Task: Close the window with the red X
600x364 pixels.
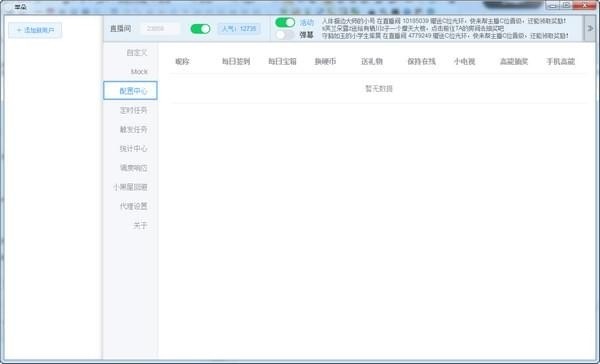Action: coord(584,5)
